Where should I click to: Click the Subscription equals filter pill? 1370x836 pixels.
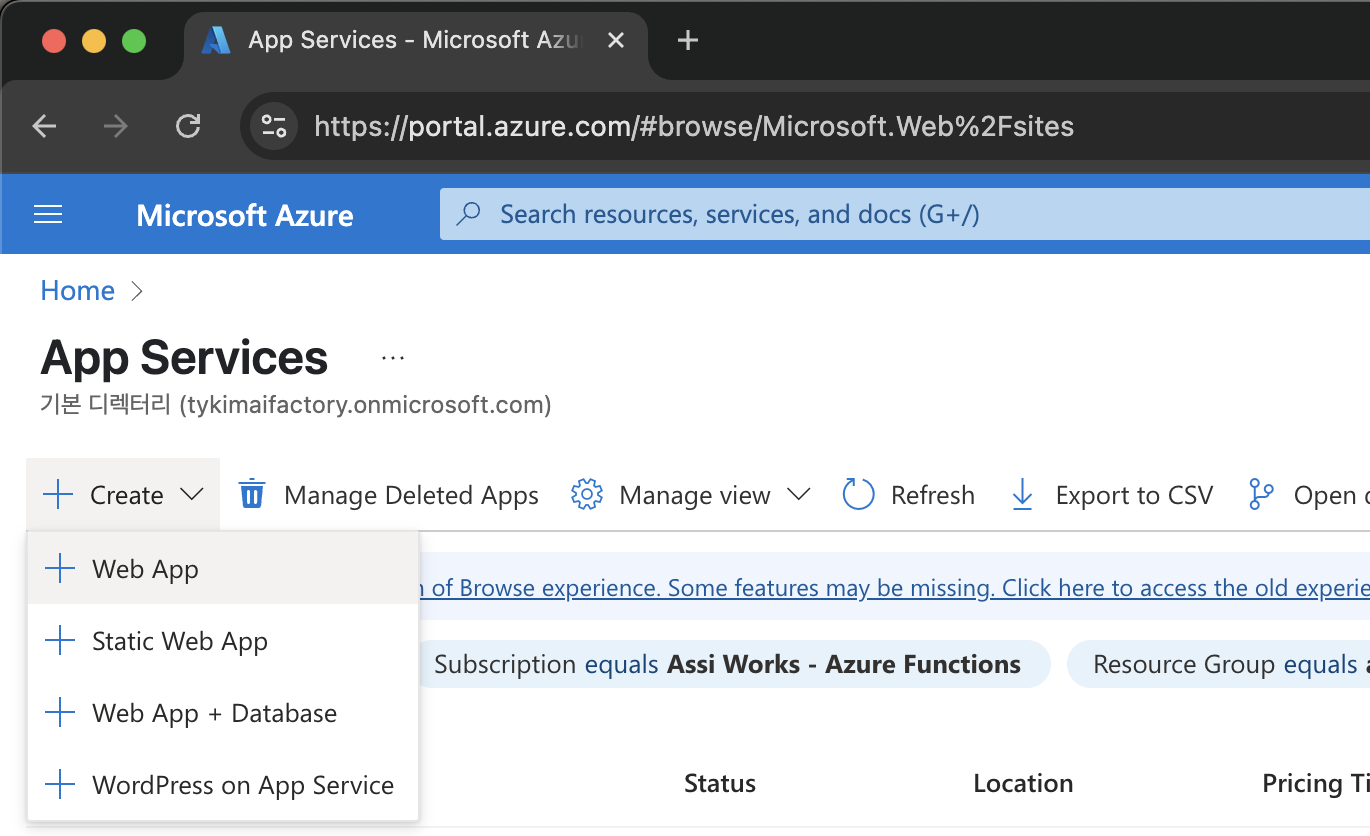[727, 665]
